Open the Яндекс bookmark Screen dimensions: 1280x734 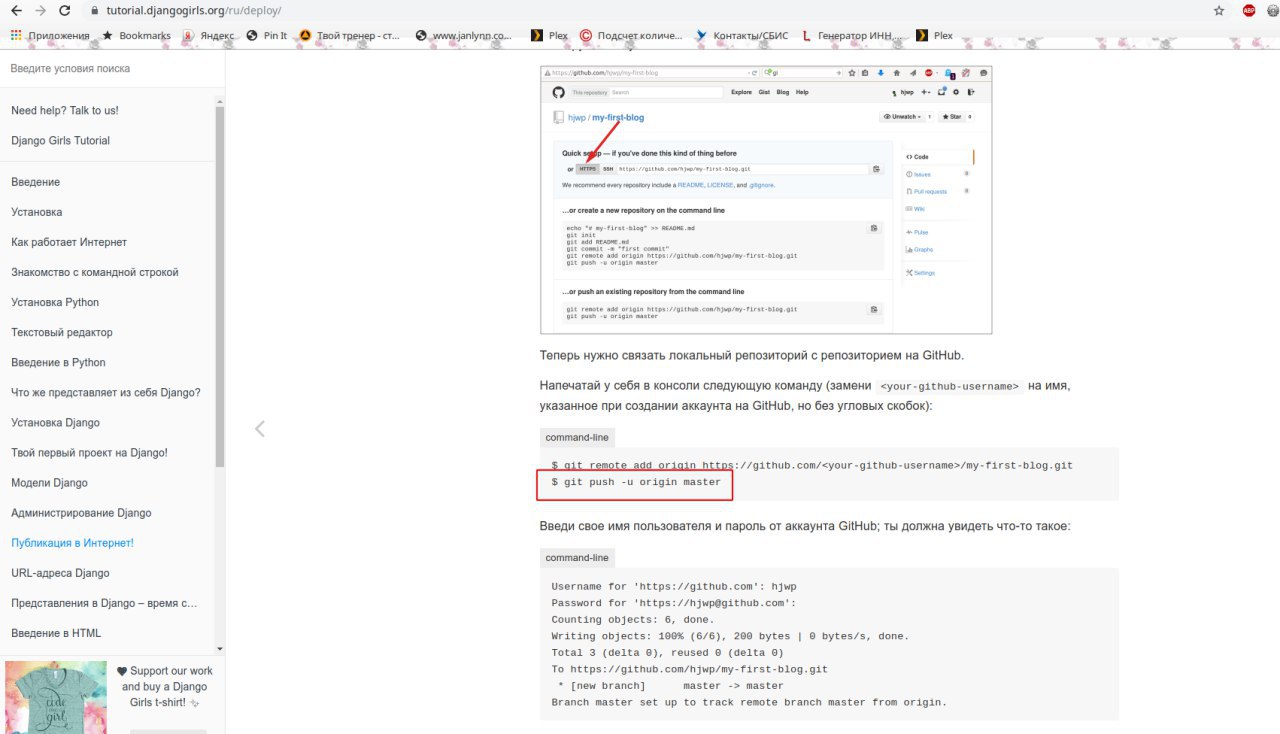pos(209,35)
